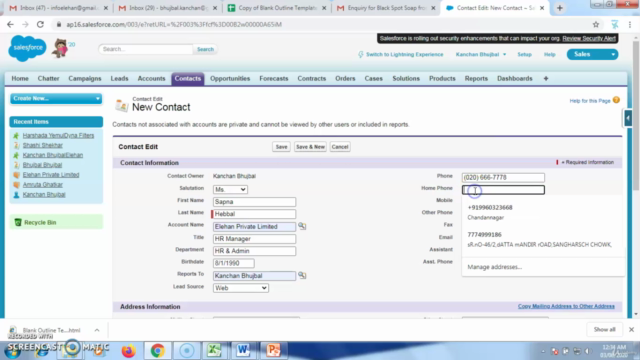Click the Birthdate field
This screenshot has width=640, height=360.
[234, 263]
